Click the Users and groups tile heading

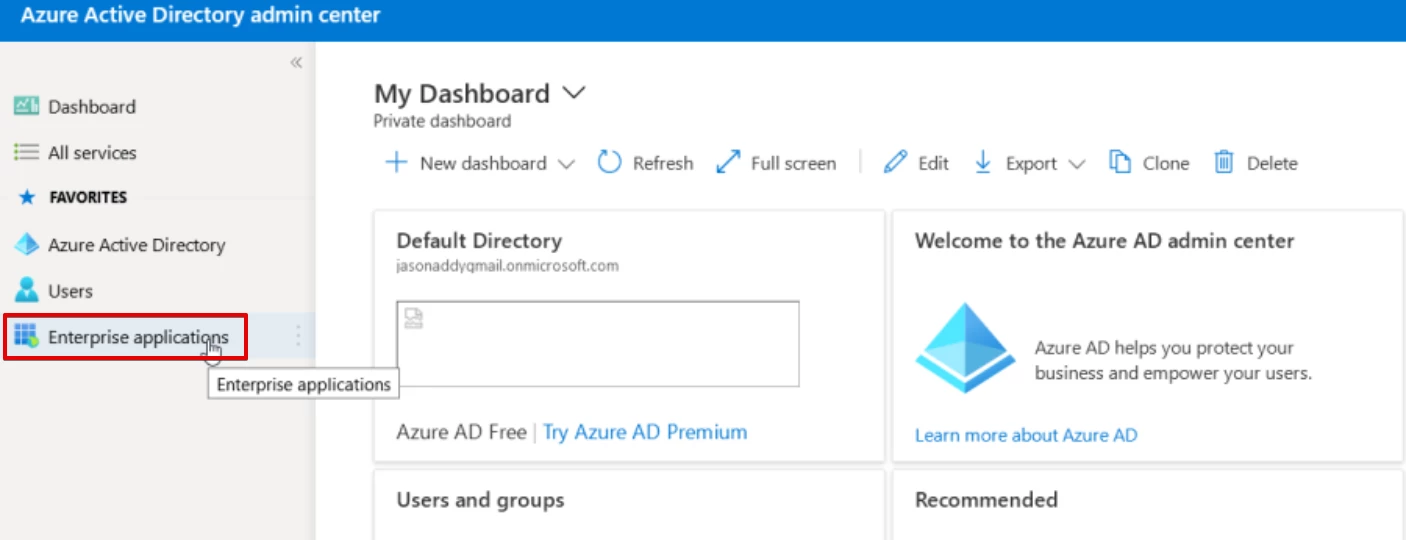pyautogui.click(x=480, y=500)
